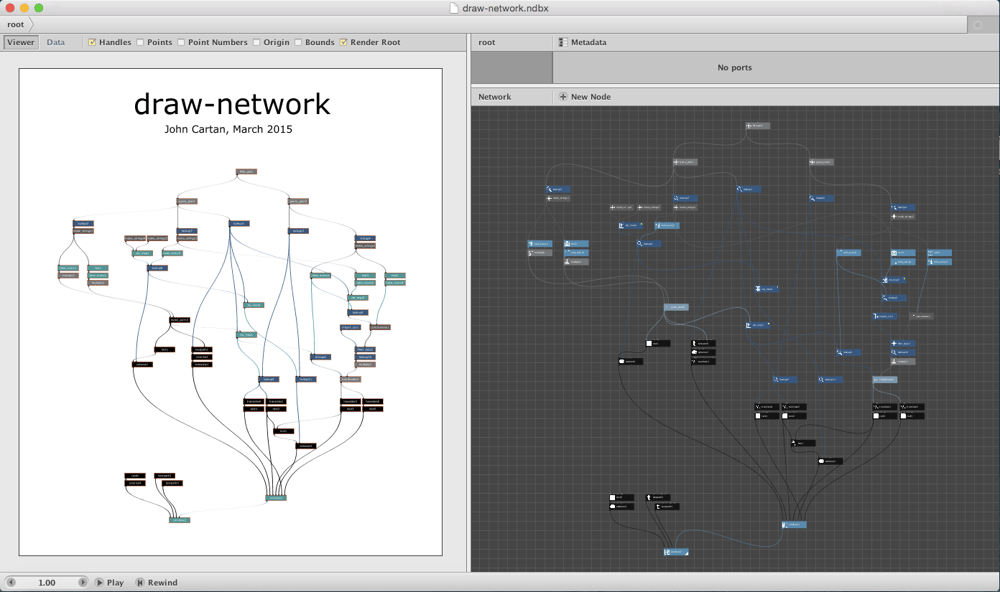This screenshot has width=1000, height=592.
Task: Switch to the Data tab
Action: [x=55, y=42]
